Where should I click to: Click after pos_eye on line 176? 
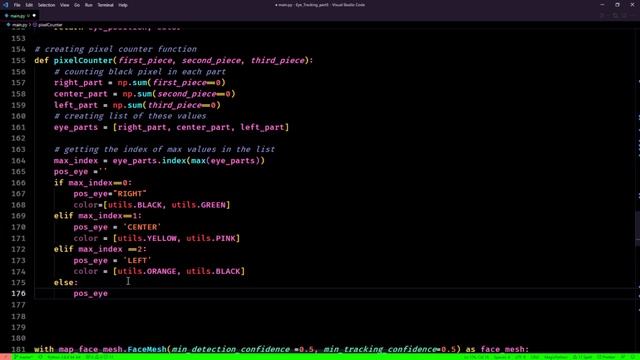point(109,293)
